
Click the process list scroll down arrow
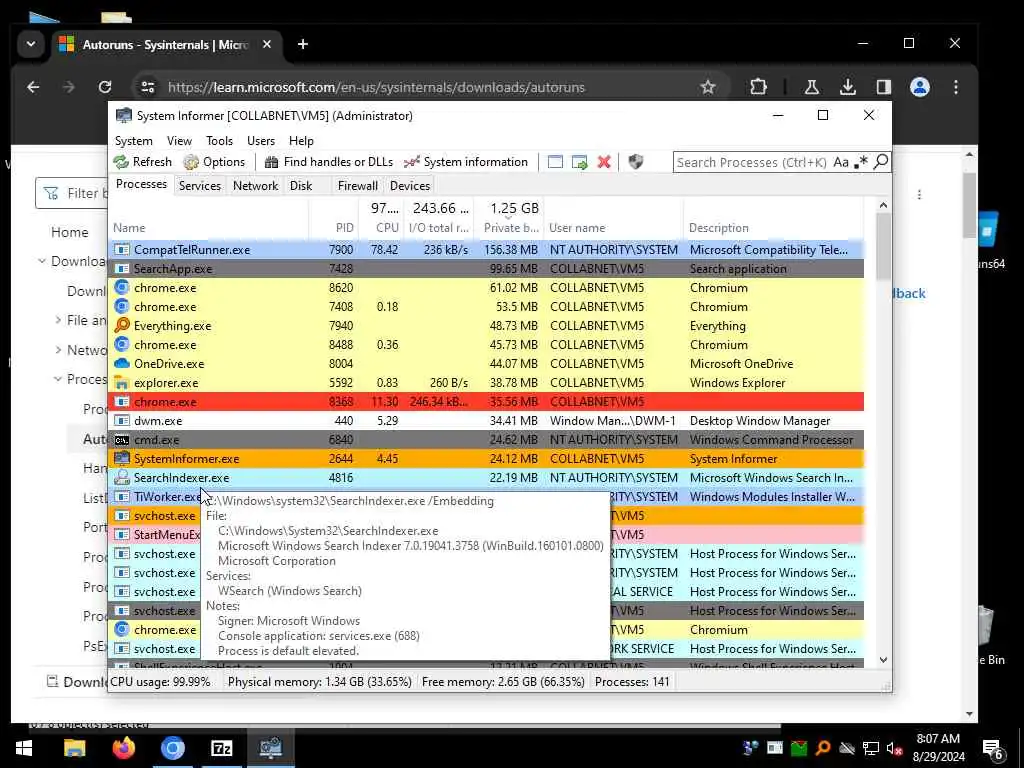click(x=883, y=660)
